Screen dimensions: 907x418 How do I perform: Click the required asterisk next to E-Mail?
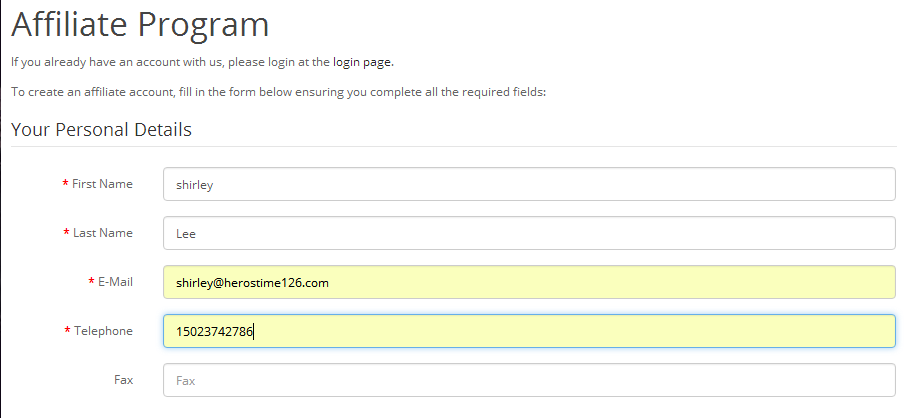[x=91, y=282]
